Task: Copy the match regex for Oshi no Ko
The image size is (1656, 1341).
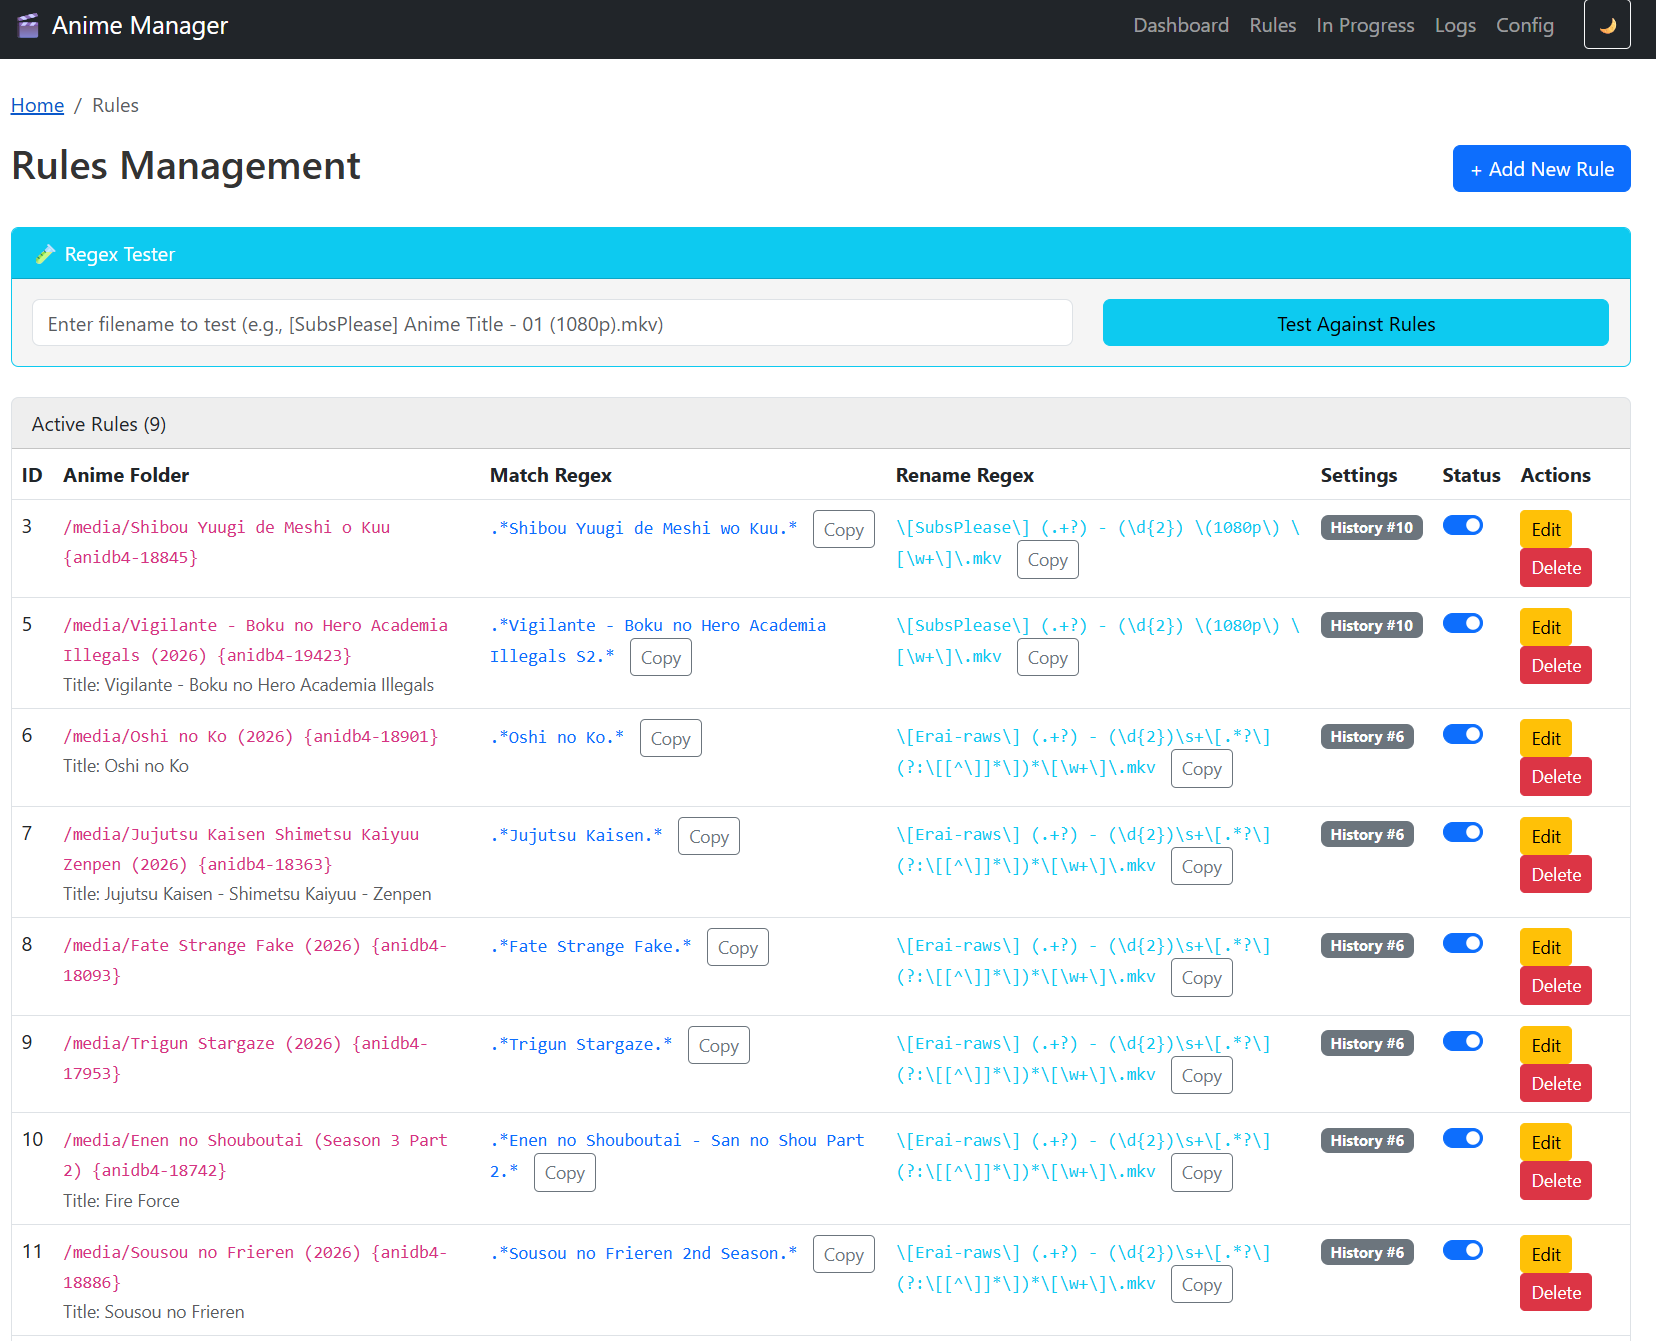Action: pyautogui.click(x=670, y=738)
